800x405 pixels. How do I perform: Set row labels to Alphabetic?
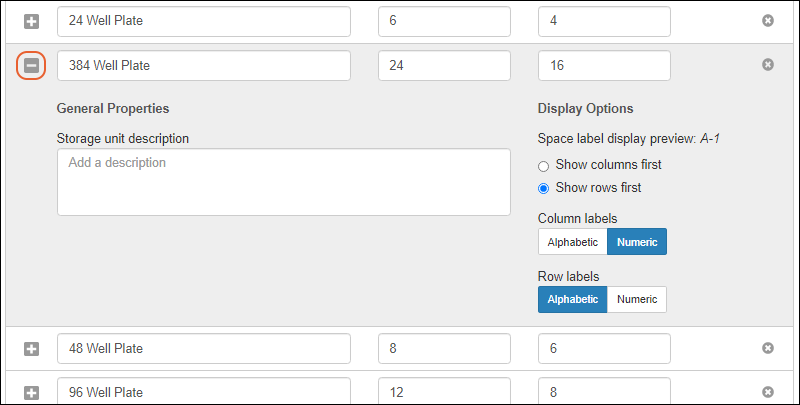coord(572,299)
